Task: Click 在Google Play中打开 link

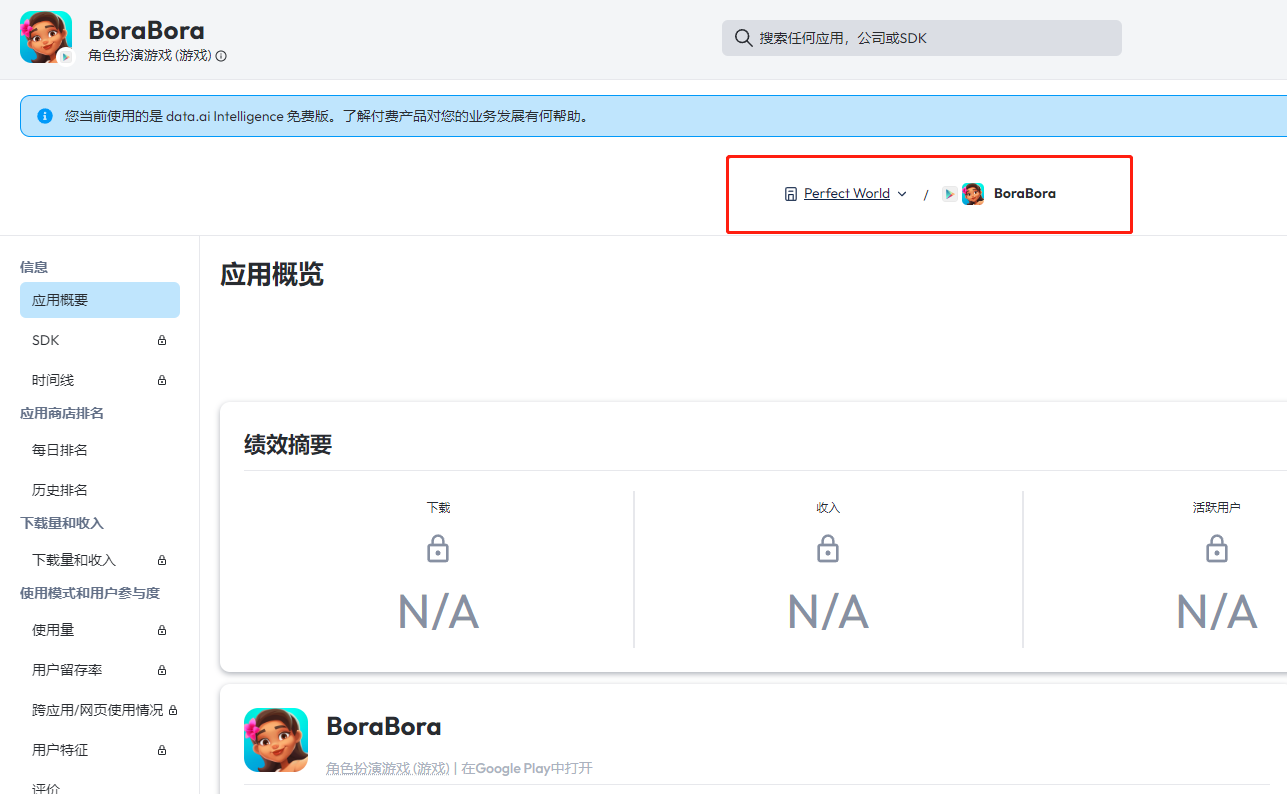Action: (x=527, y=768)
